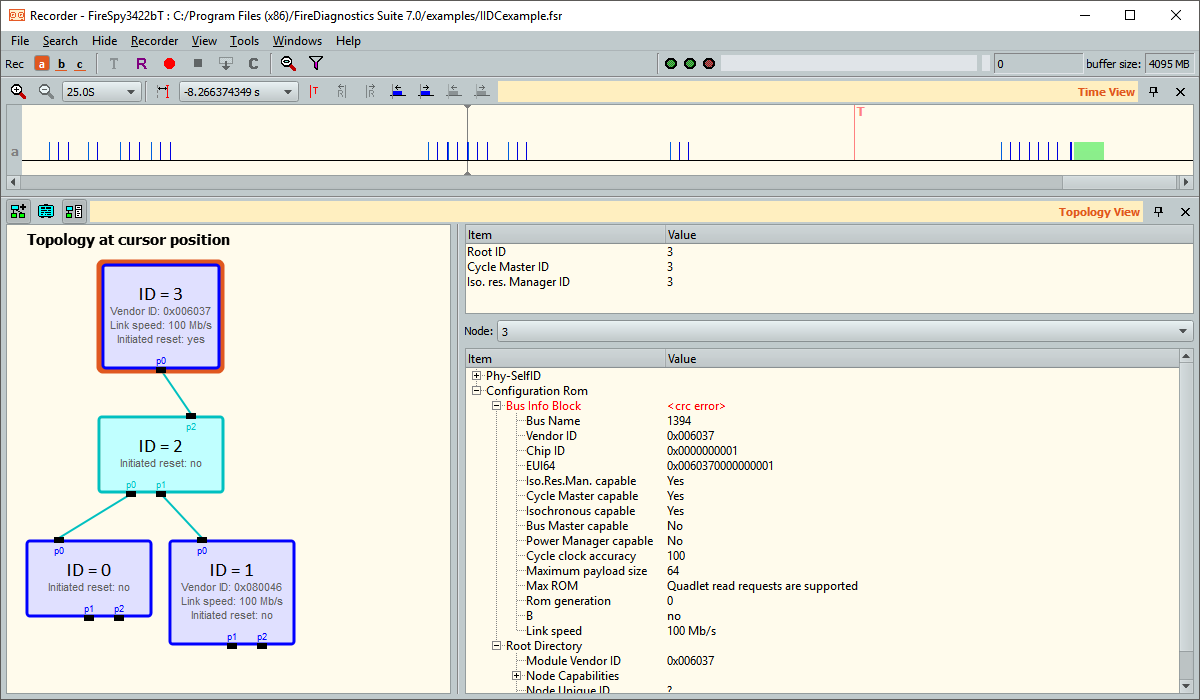Select the Cycle Master ID row
The width and height of the screenshot is (1200, 700).
coord(829,267)
